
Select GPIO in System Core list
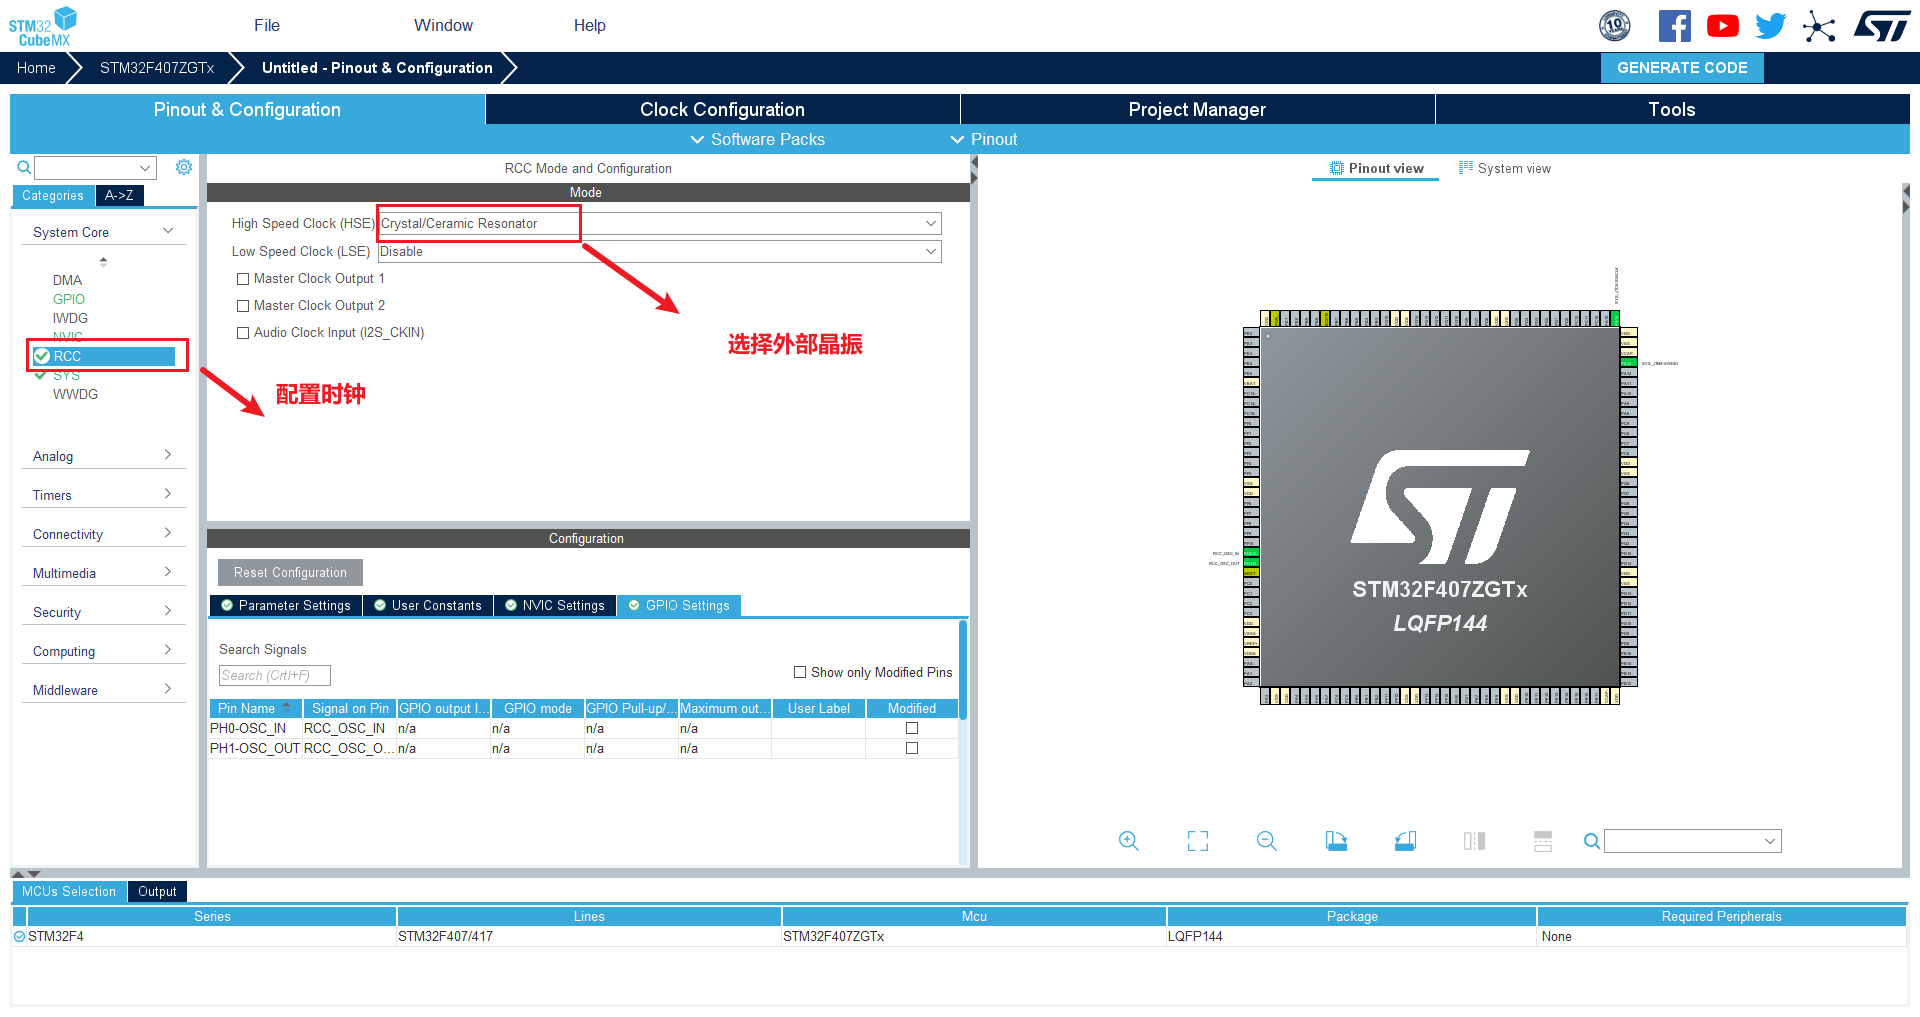(69, 299)
